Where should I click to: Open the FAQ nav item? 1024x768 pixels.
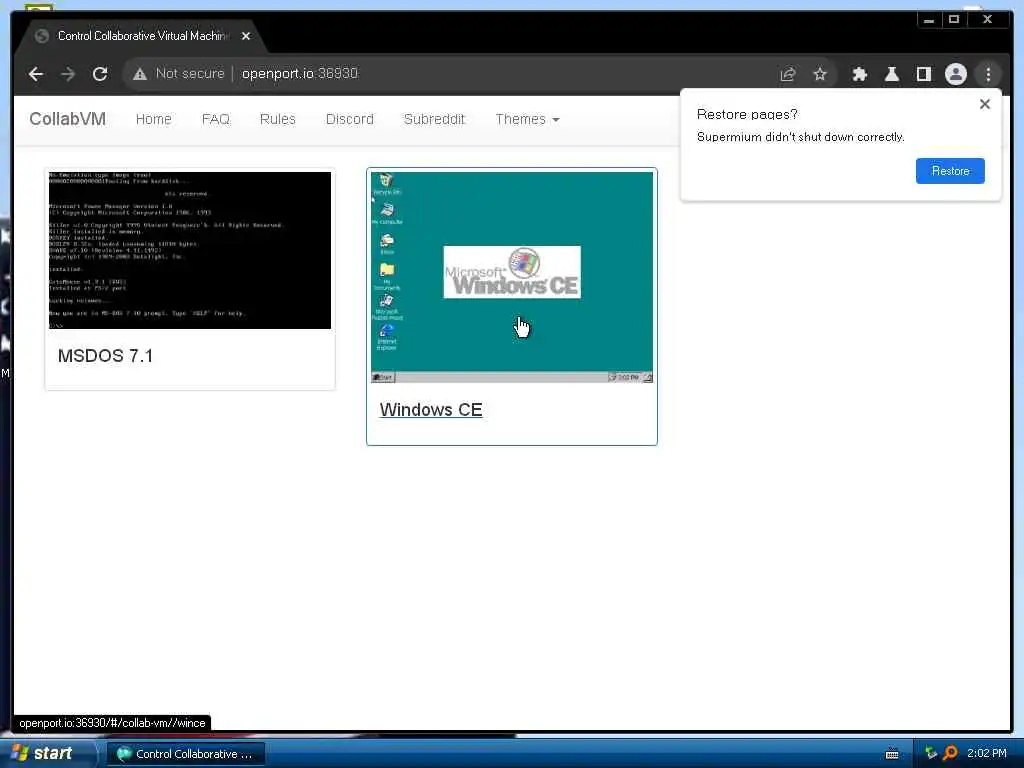coord(216,119)
